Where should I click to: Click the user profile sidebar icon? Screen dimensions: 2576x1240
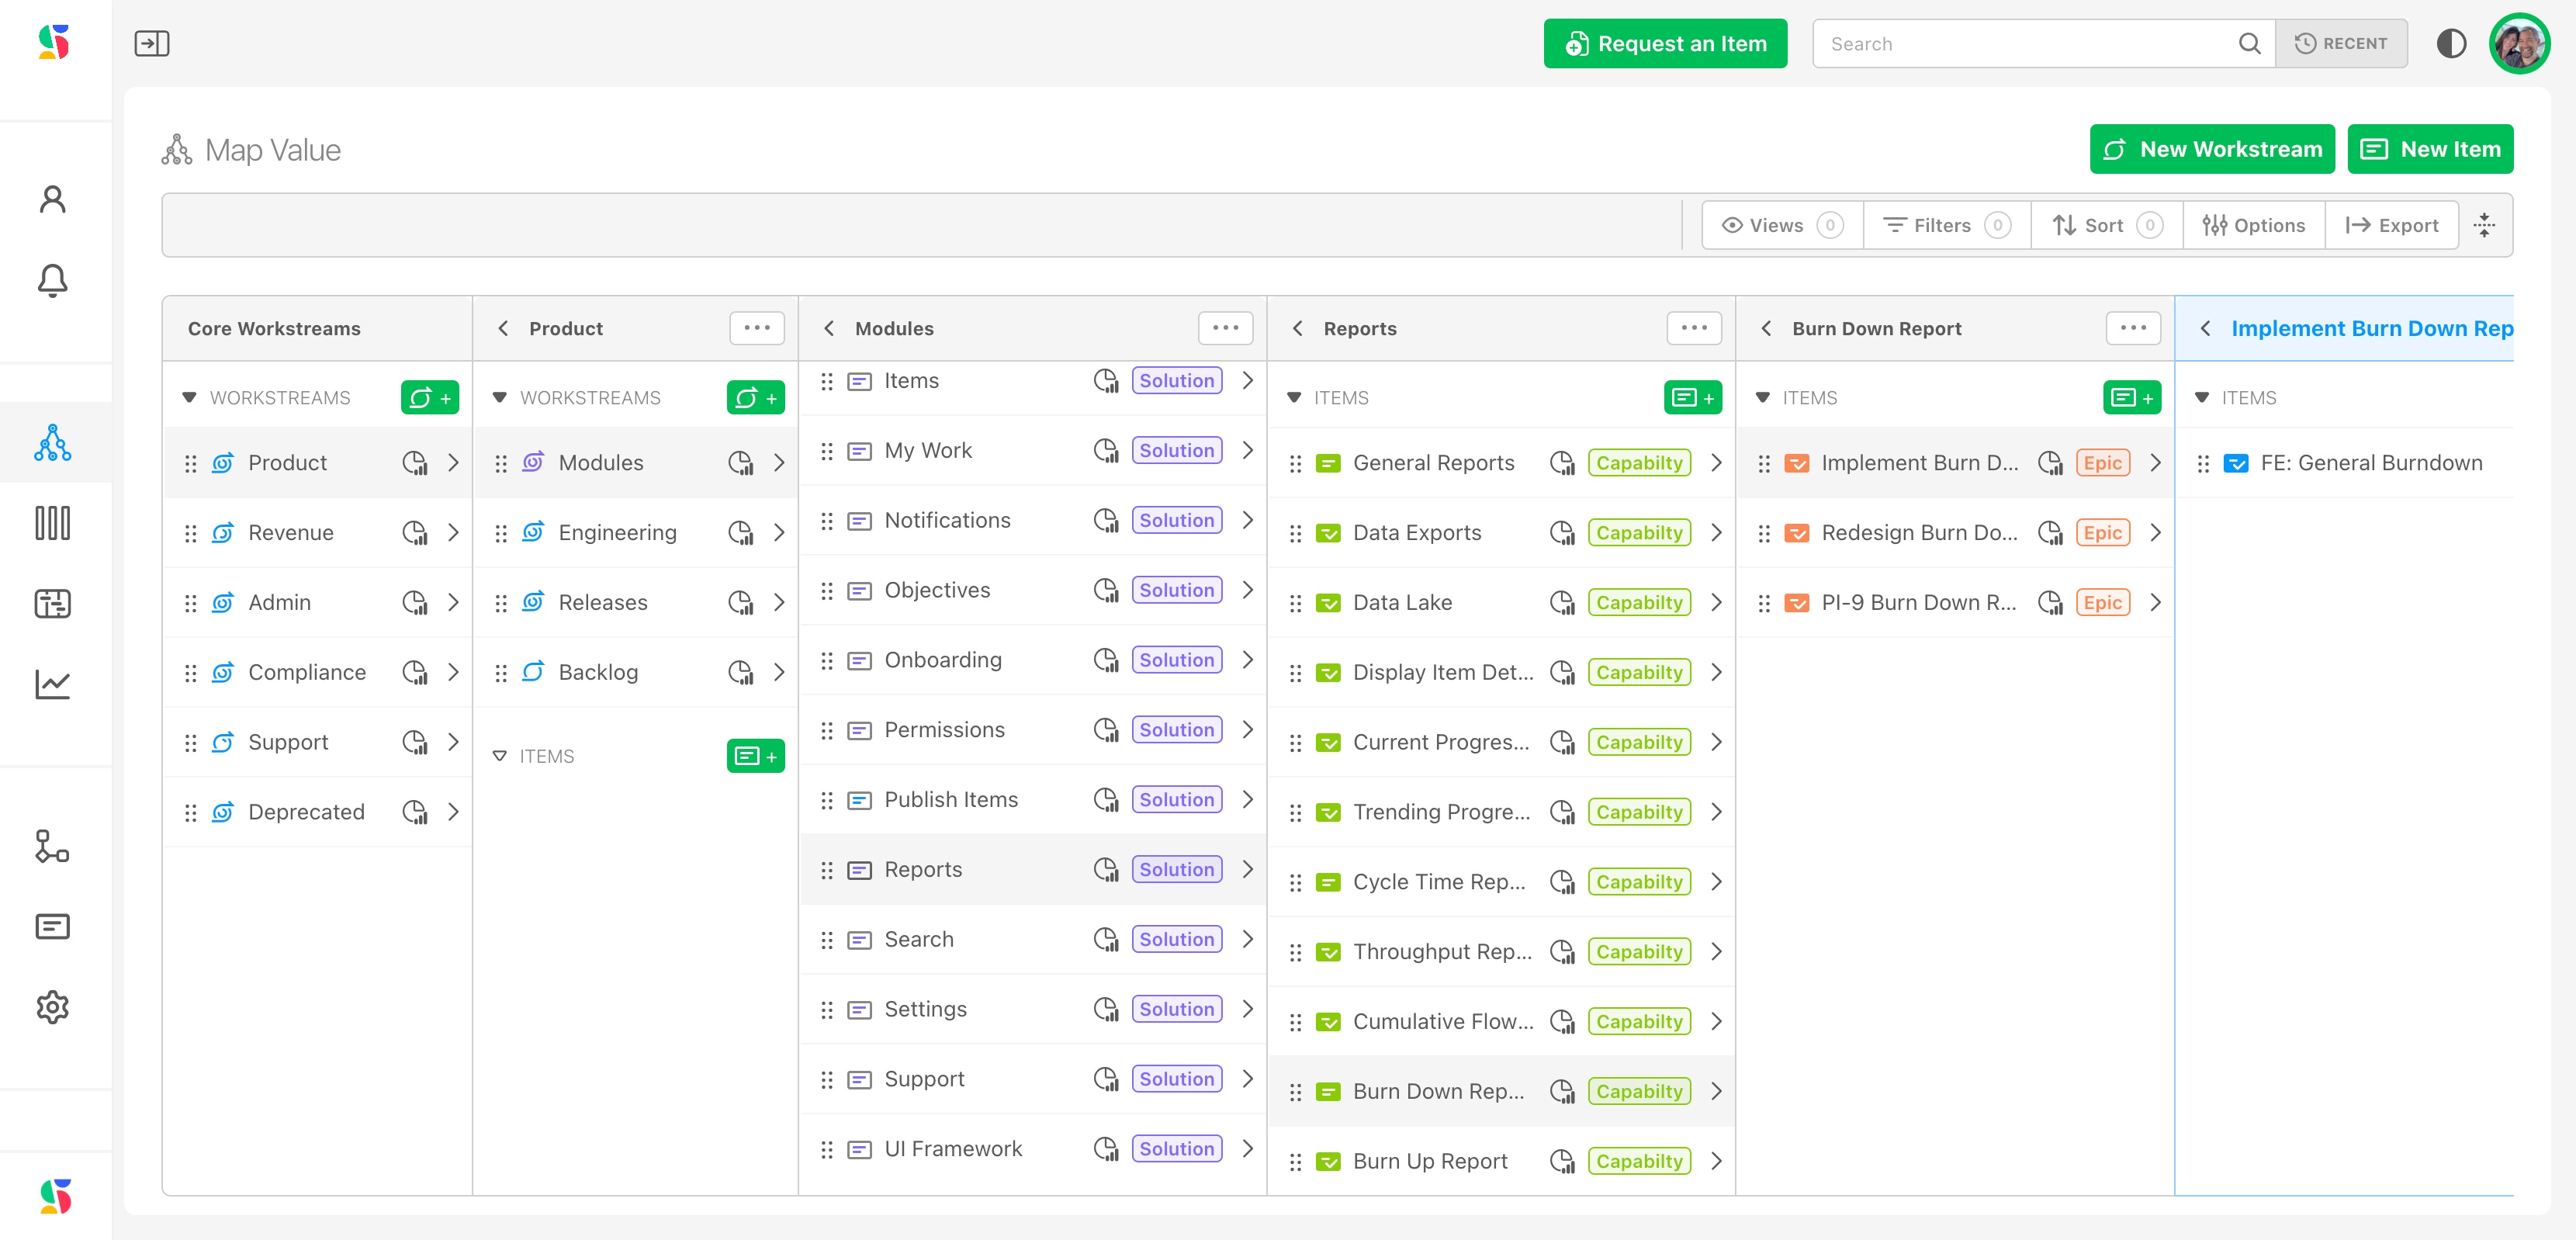click(x=52, y=200)
